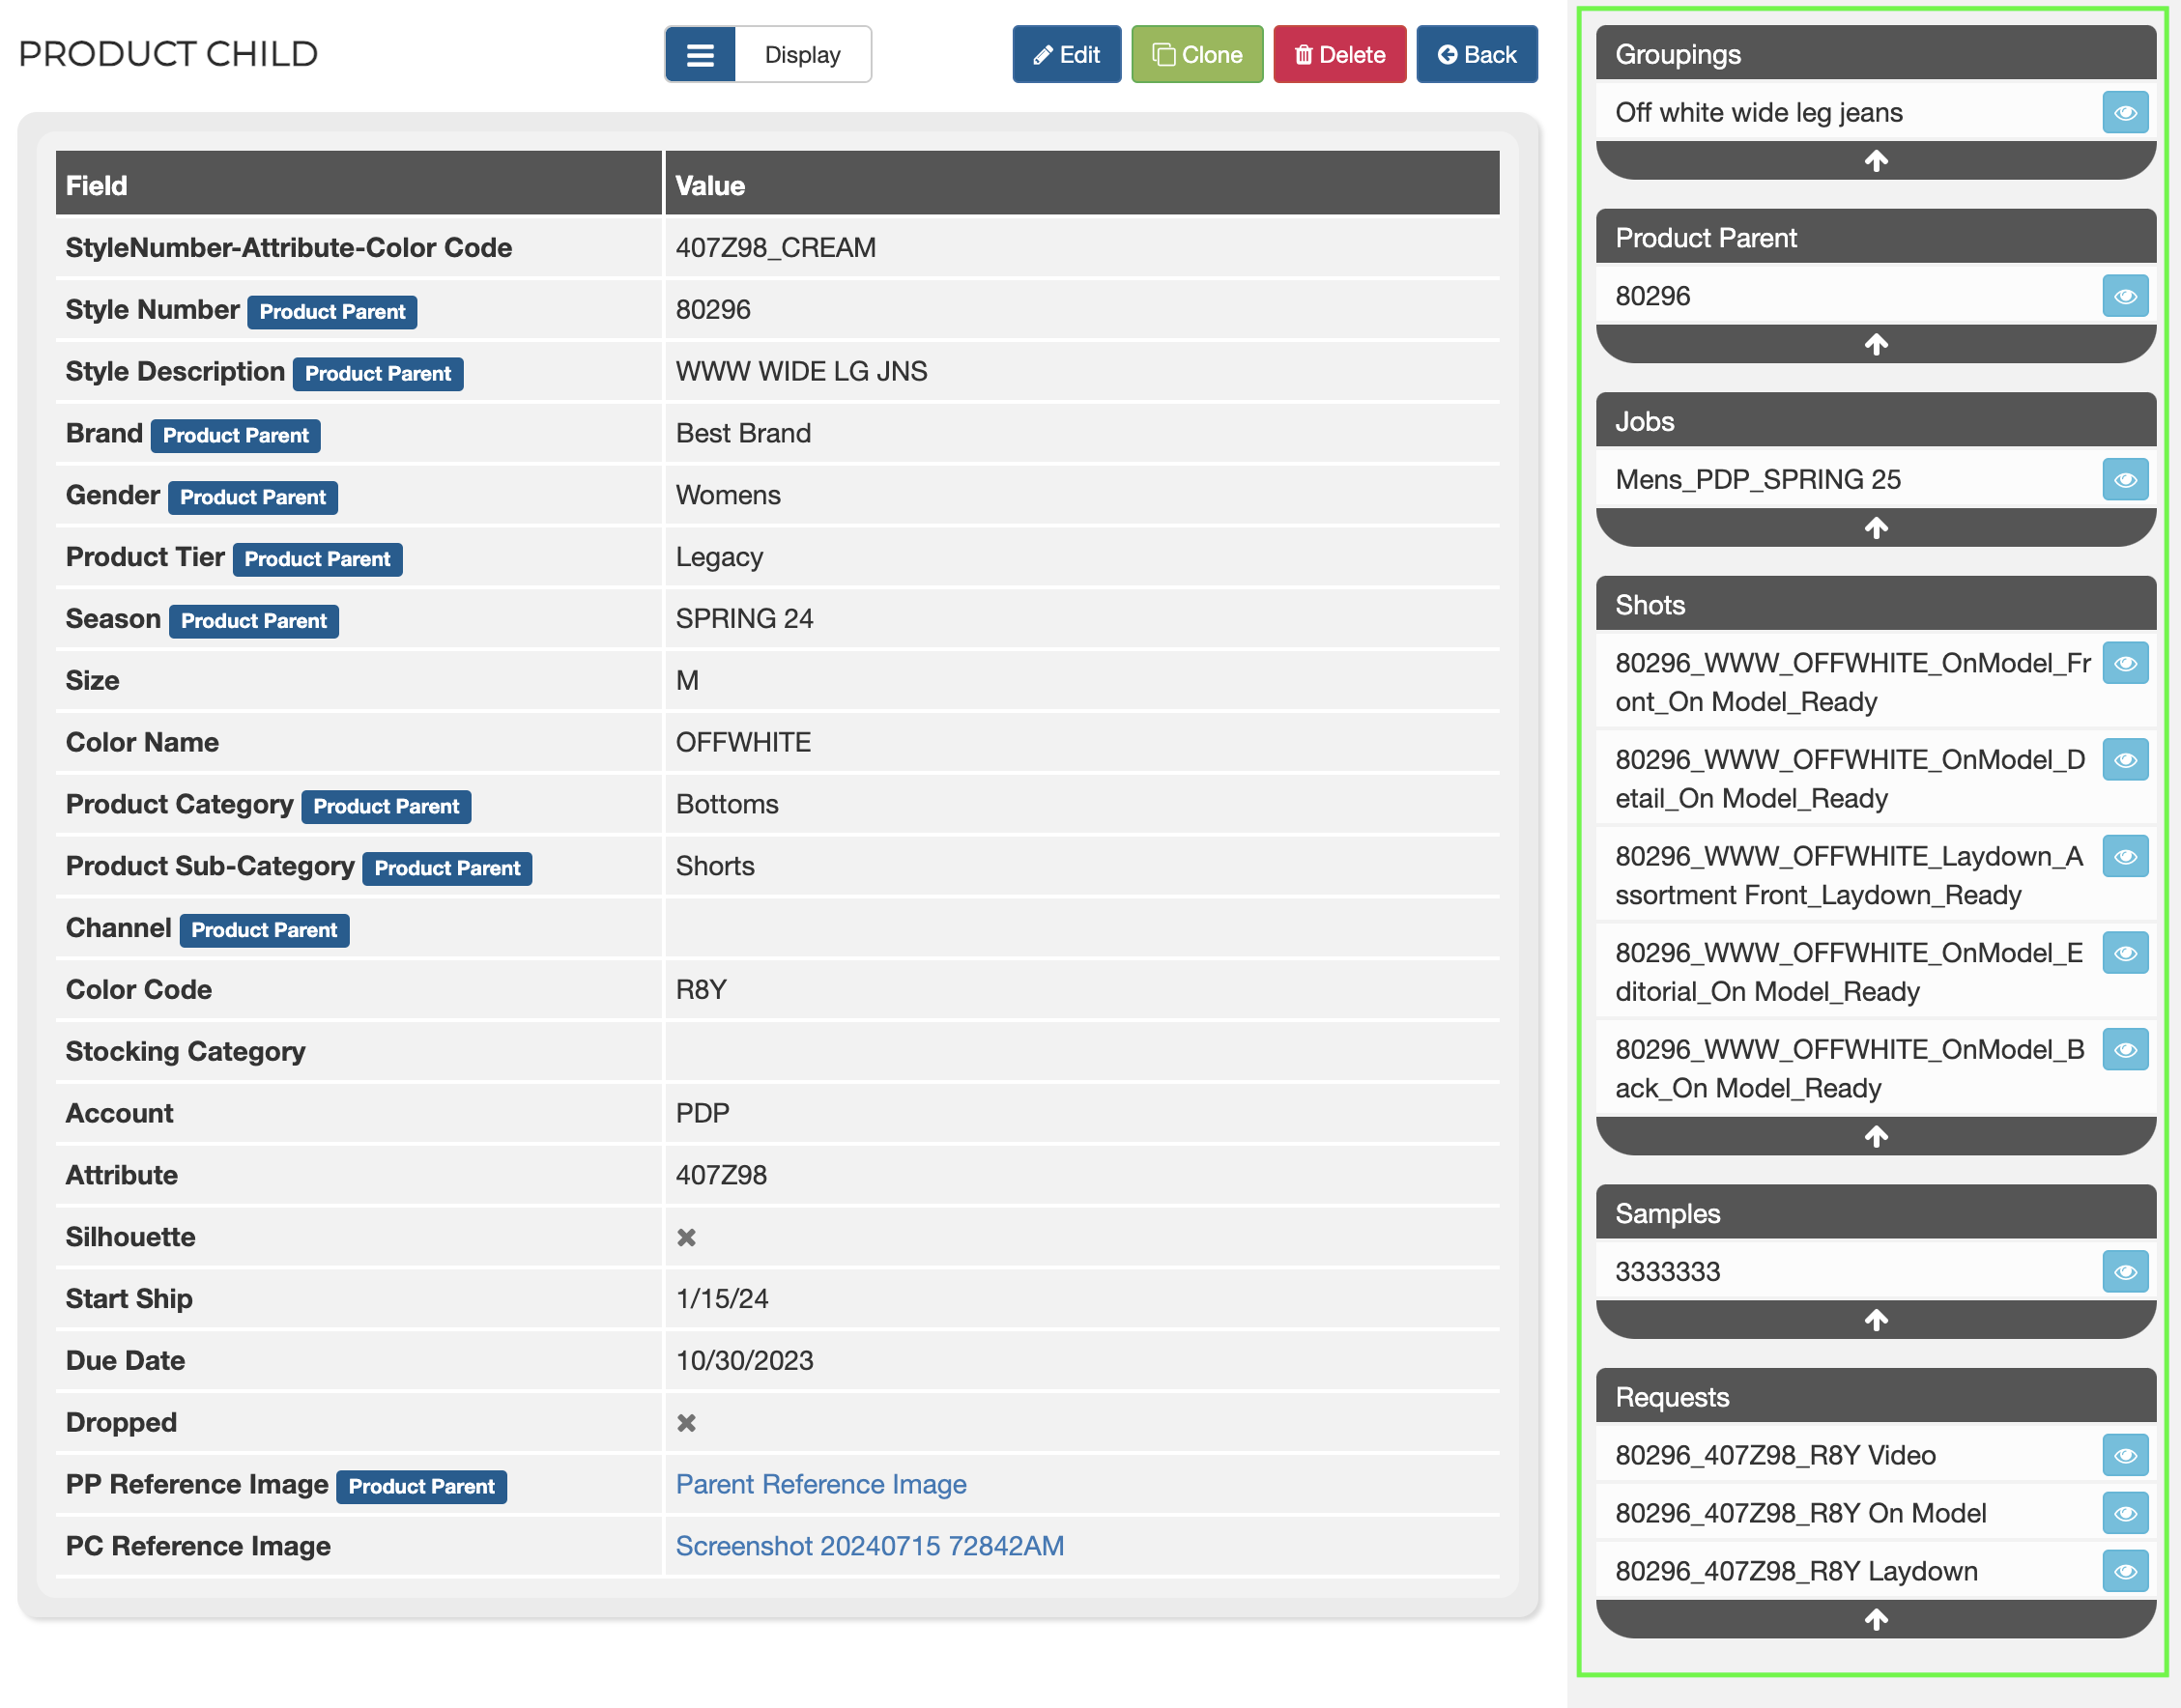
Task: View sample 3333333 with eye icon
Action: coord(2124,1271)
